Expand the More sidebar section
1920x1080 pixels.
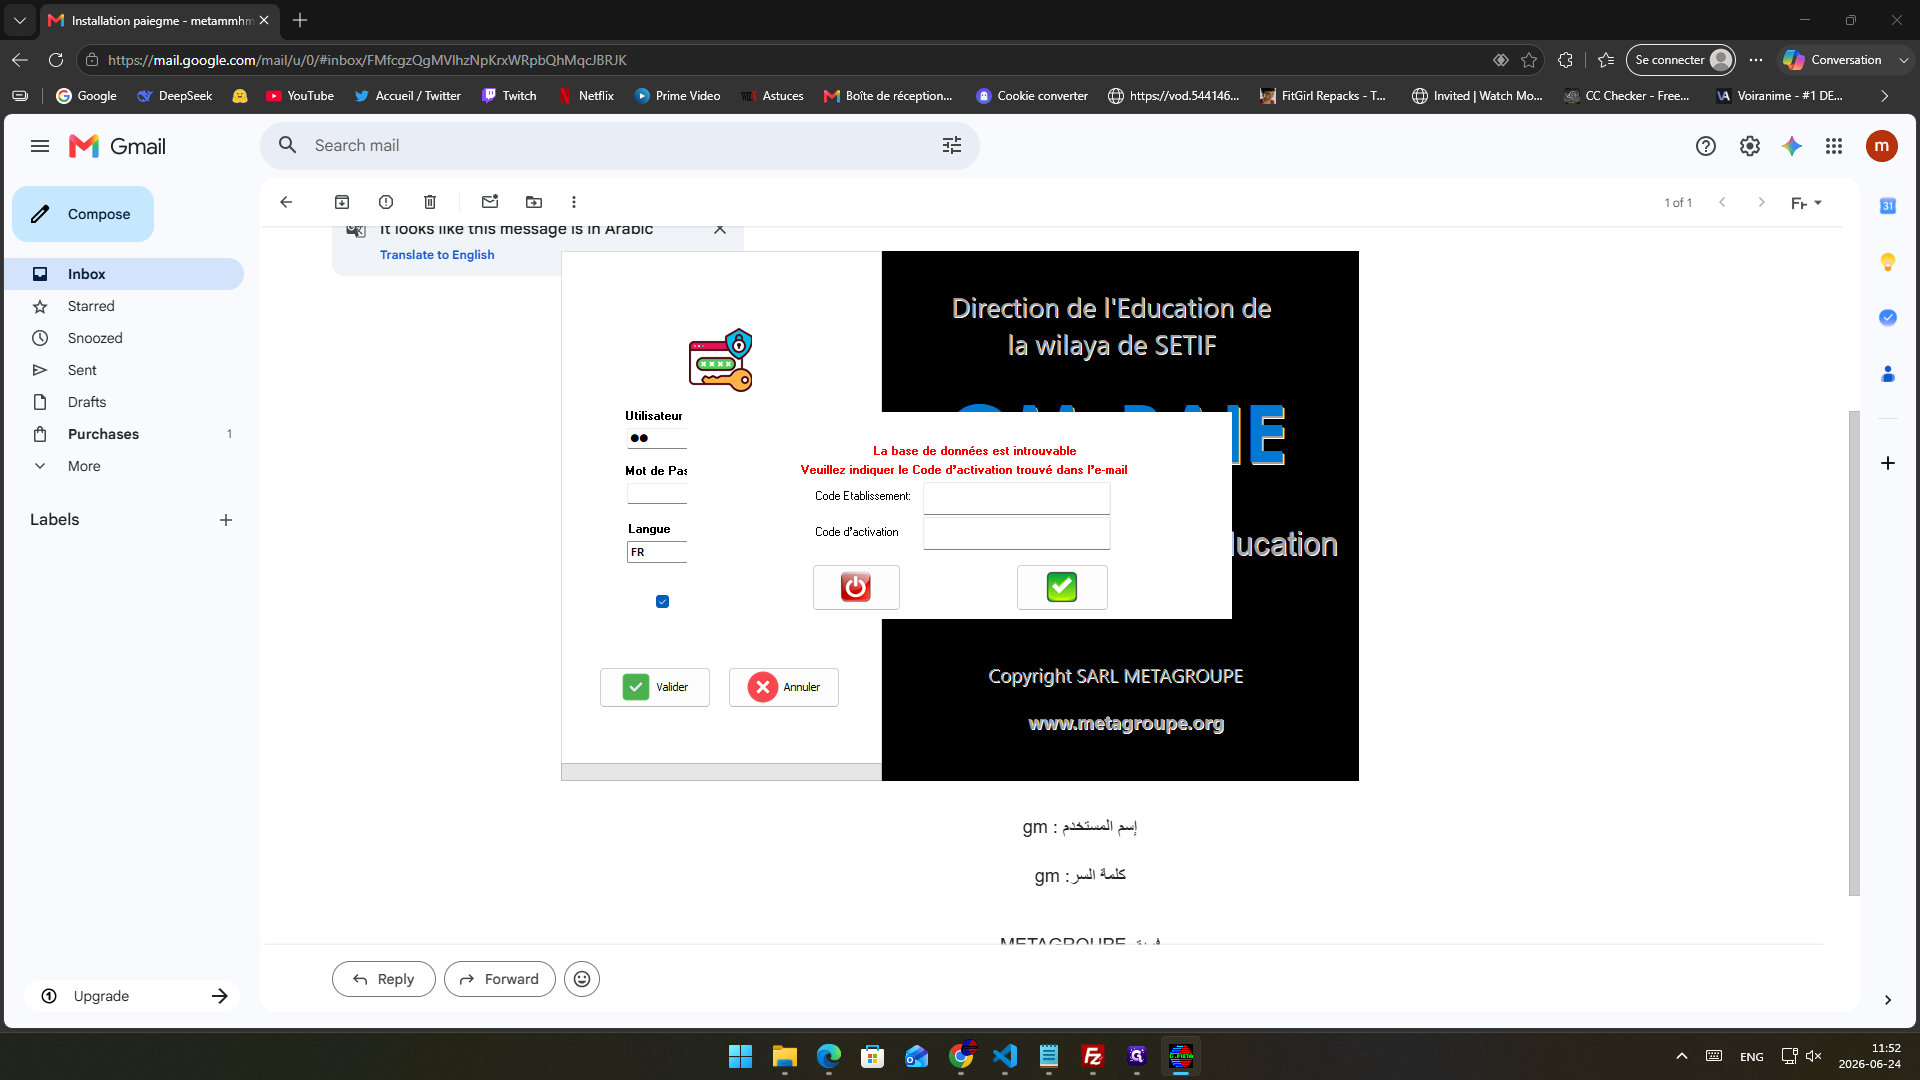click(x=124, y=466)
